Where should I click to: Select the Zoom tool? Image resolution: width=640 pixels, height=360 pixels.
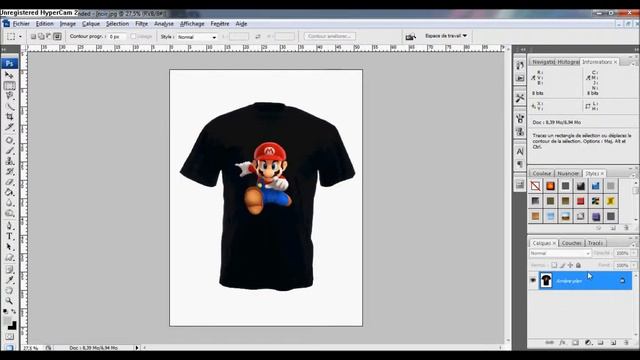tap(9, 301)
